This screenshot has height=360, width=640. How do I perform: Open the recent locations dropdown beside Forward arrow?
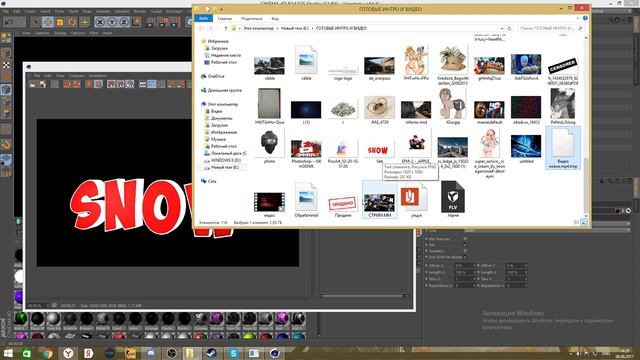(x=218, y=28)
